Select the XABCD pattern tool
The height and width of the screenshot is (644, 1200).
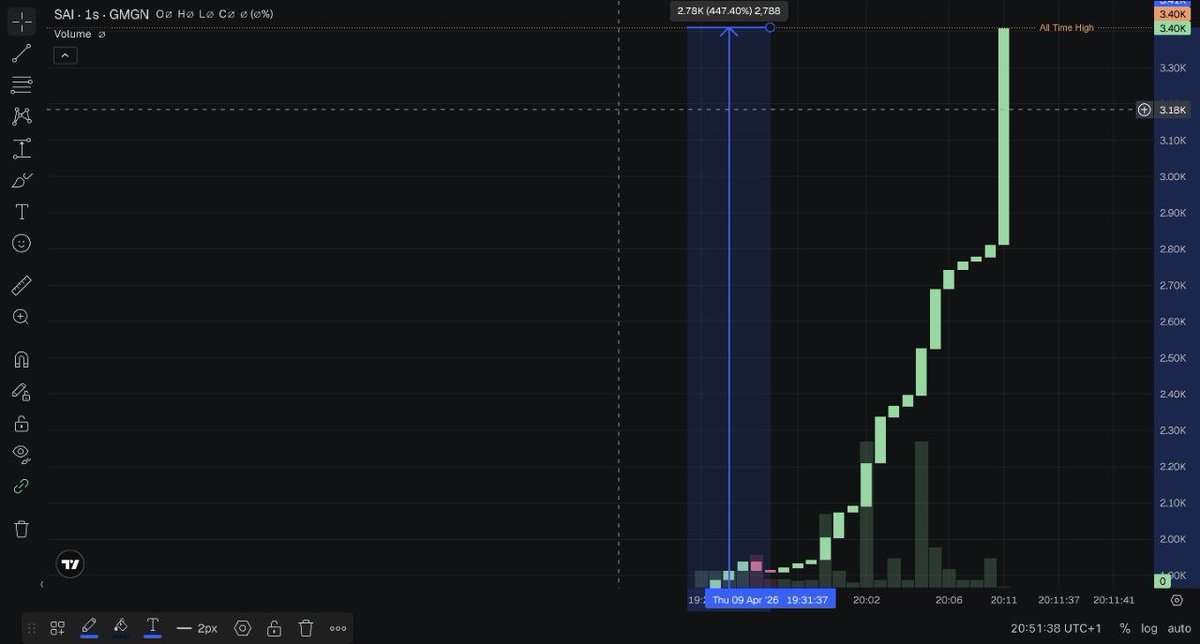[x=22, y=117]
